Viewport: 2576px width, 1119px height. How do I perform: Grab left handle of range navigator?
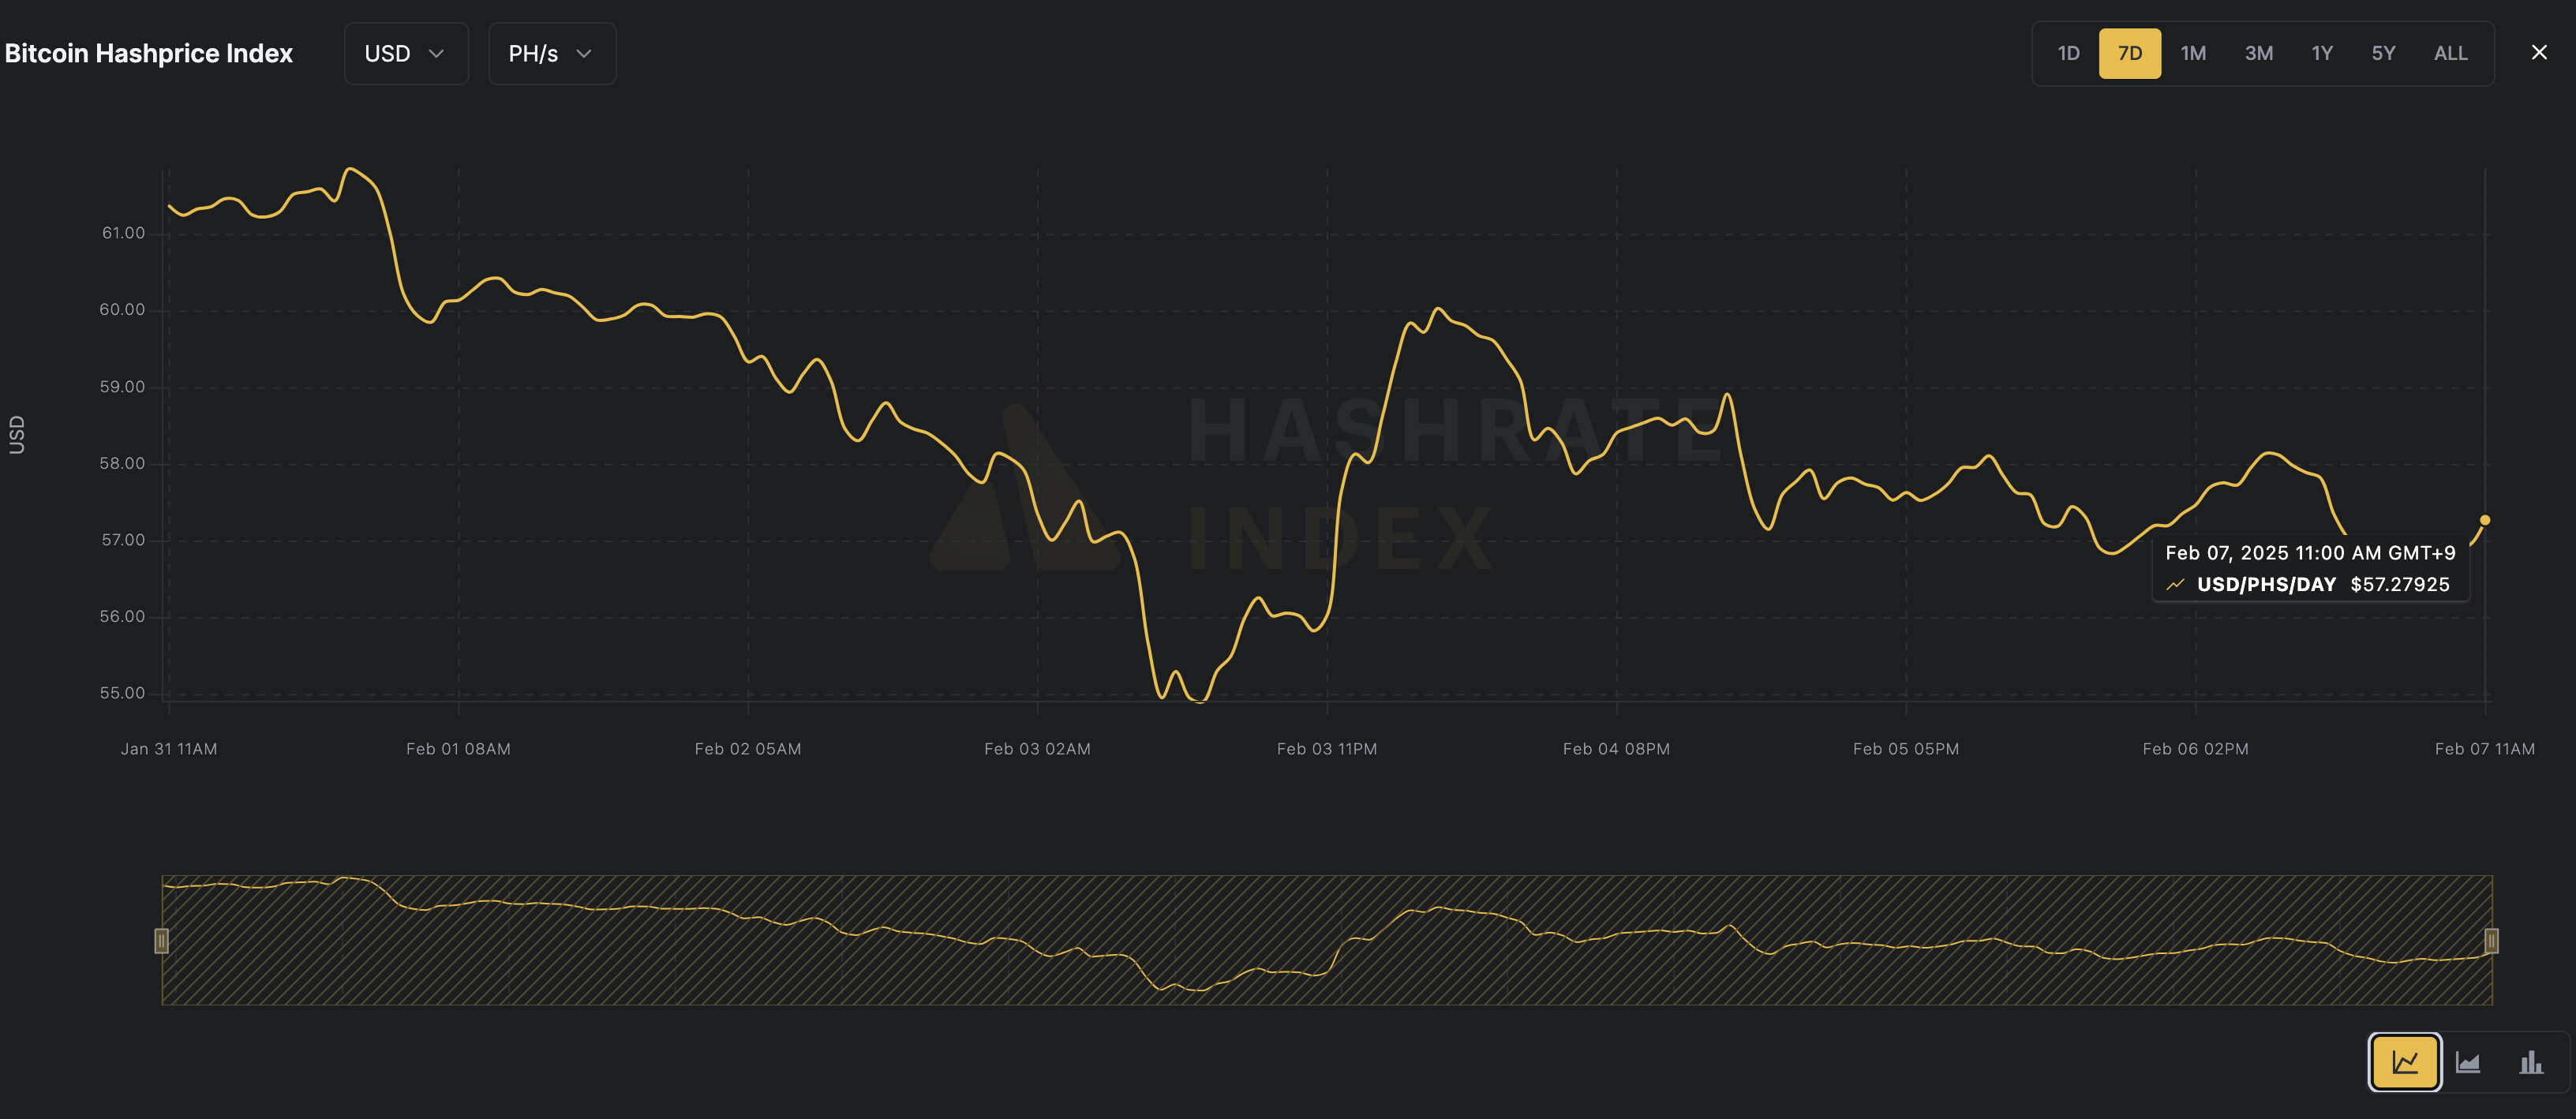pyautogui.click(x=161, y=940)
